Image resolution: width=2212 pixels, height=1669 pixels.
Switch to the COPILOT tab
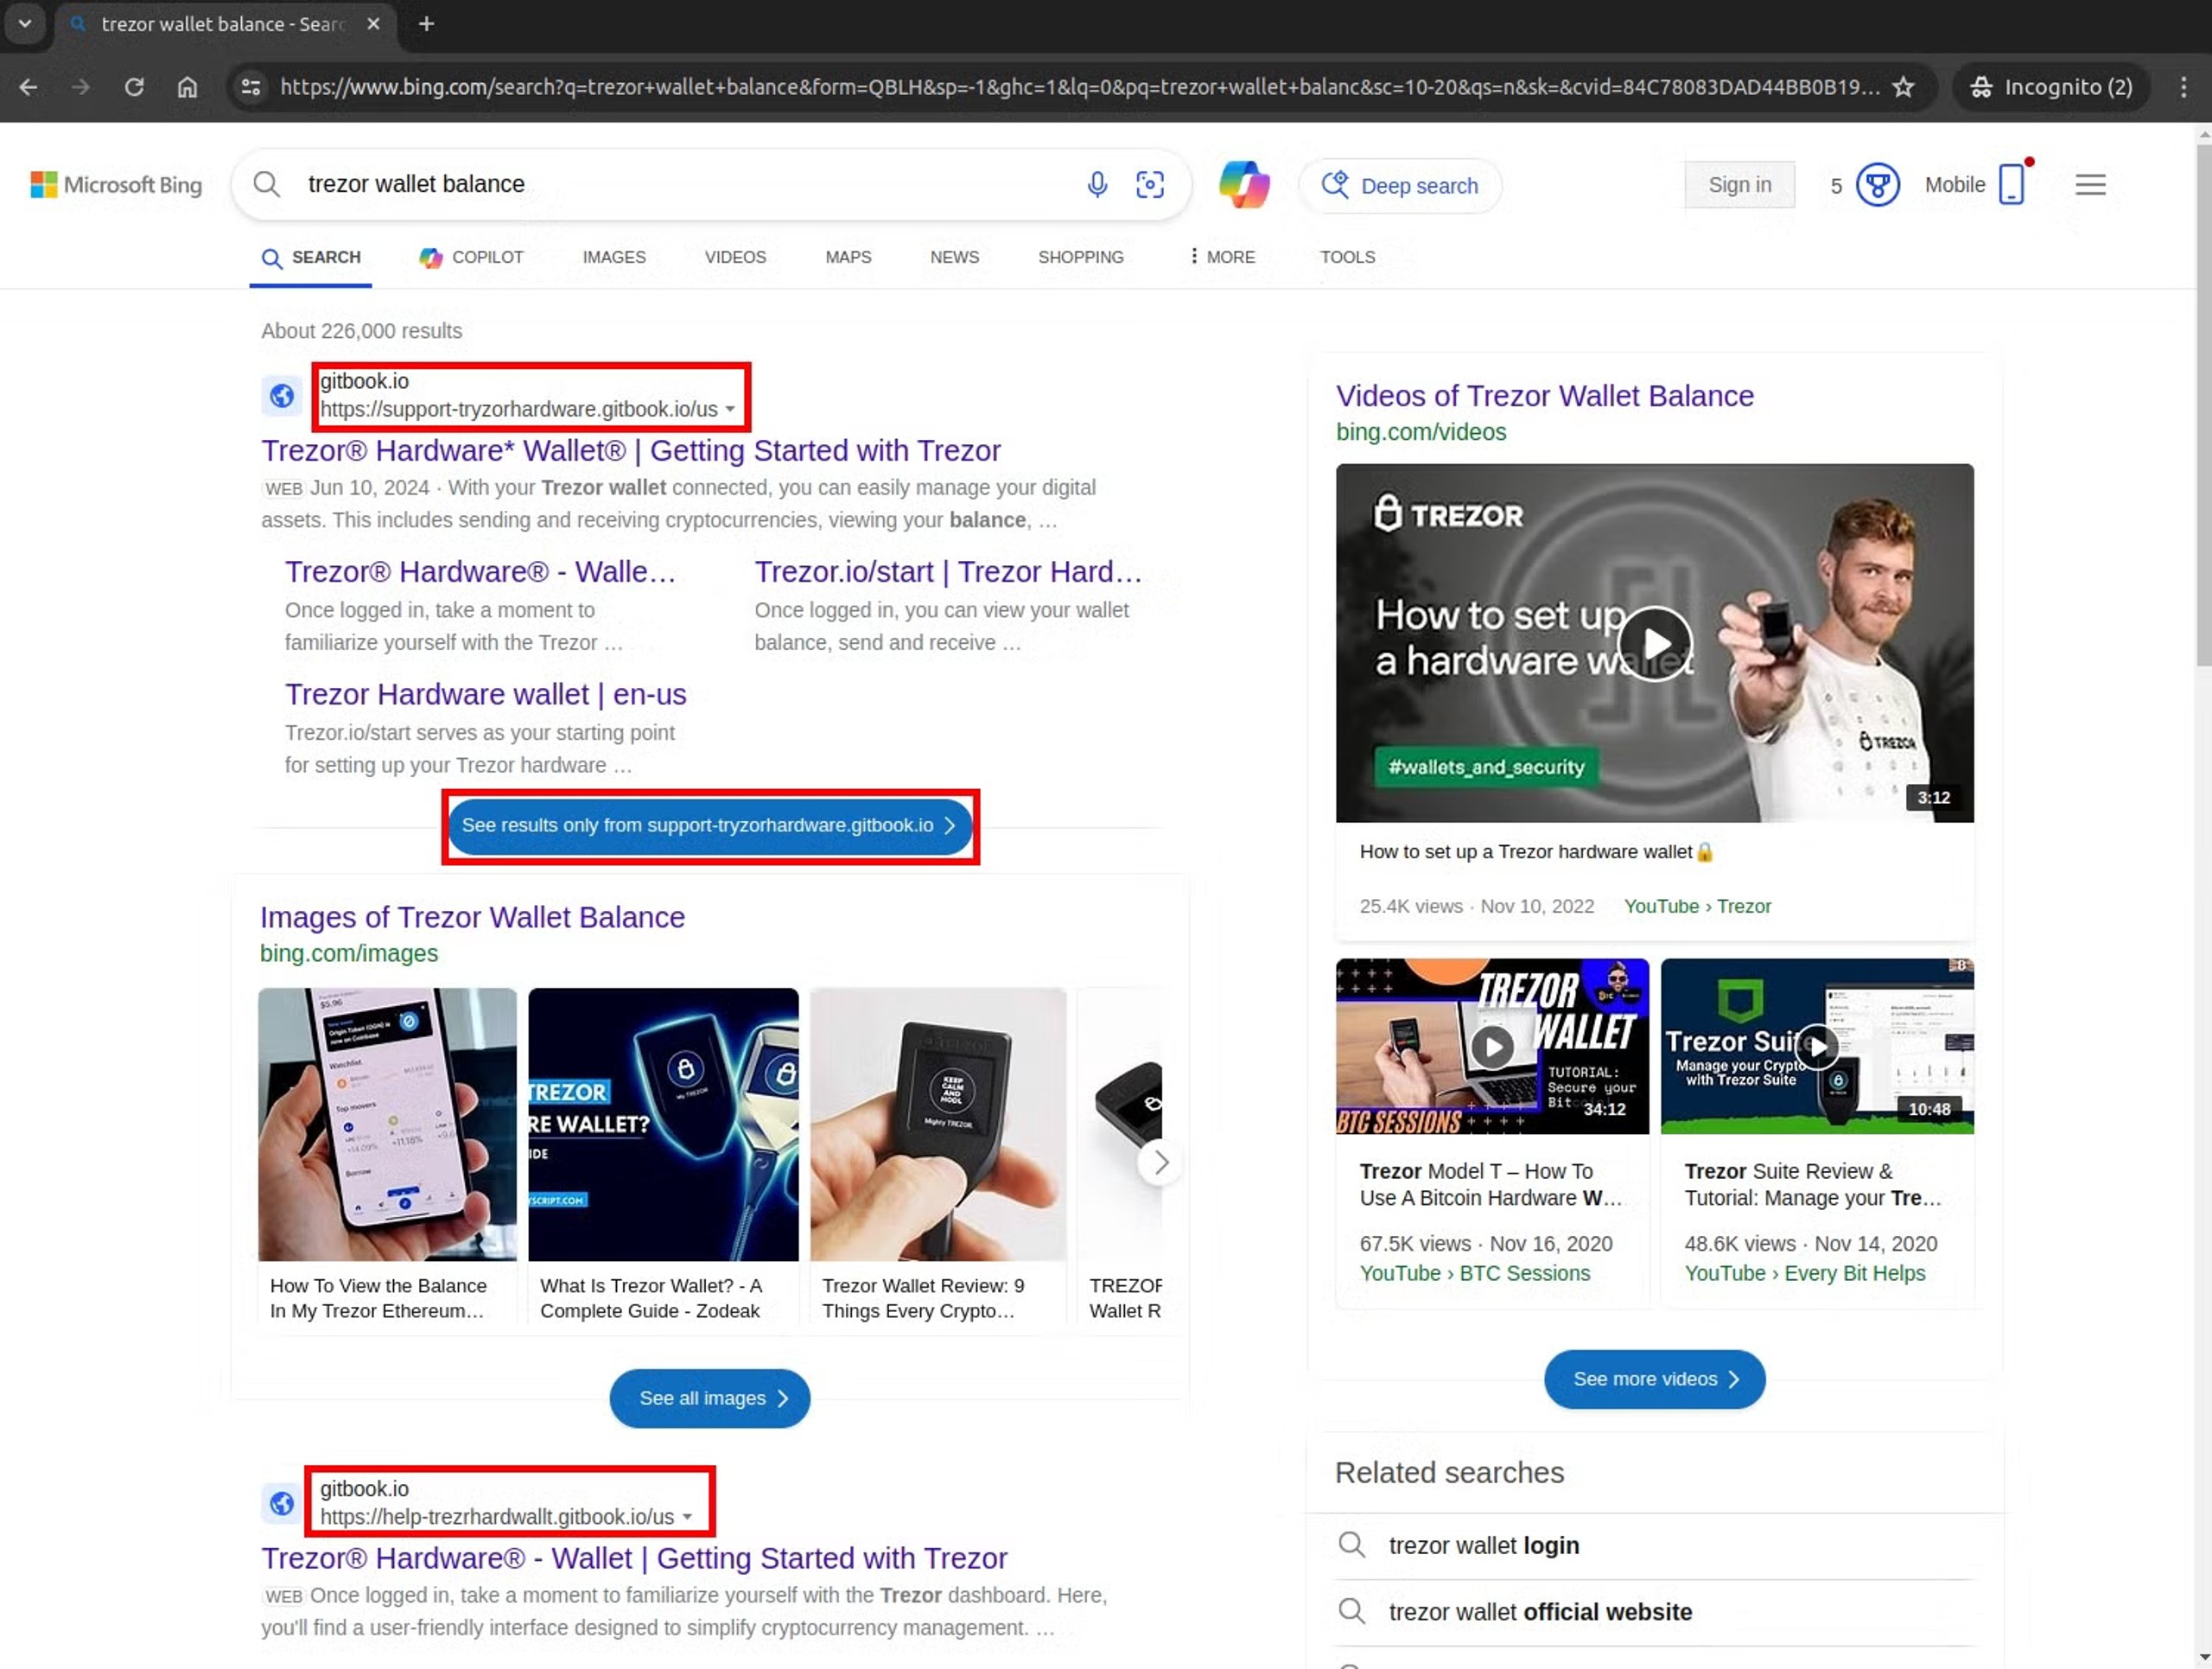(x=471, y=257)
